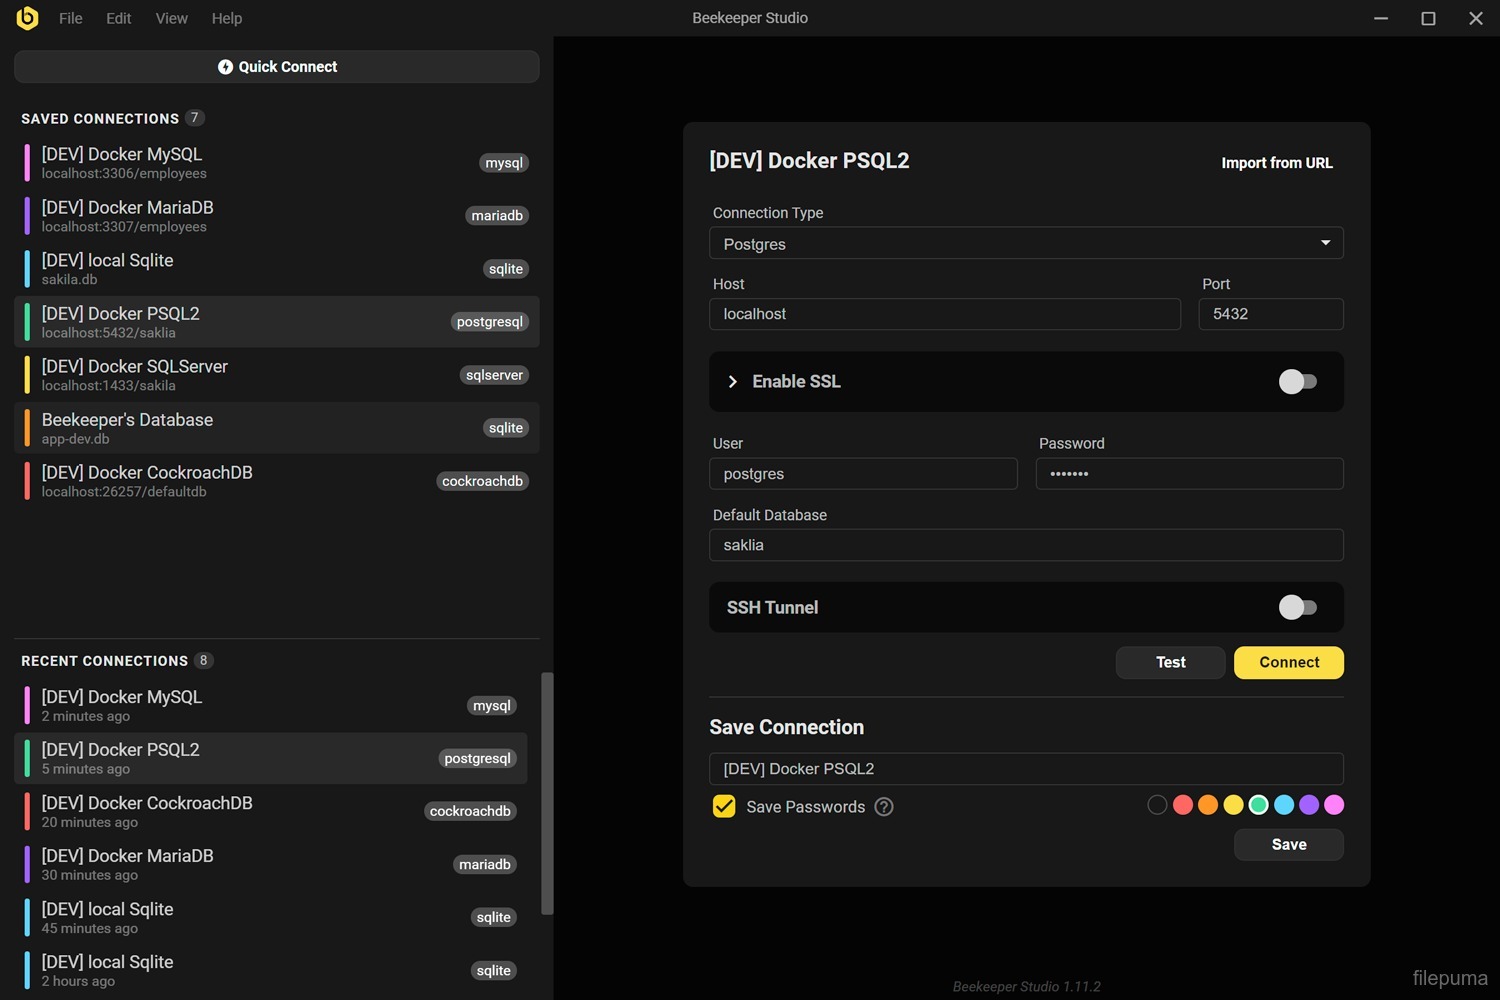The width and height of the screenshot is (1500, 1000).
Task: Click the Beekeeper Studio logo icon
Action: 27,18
